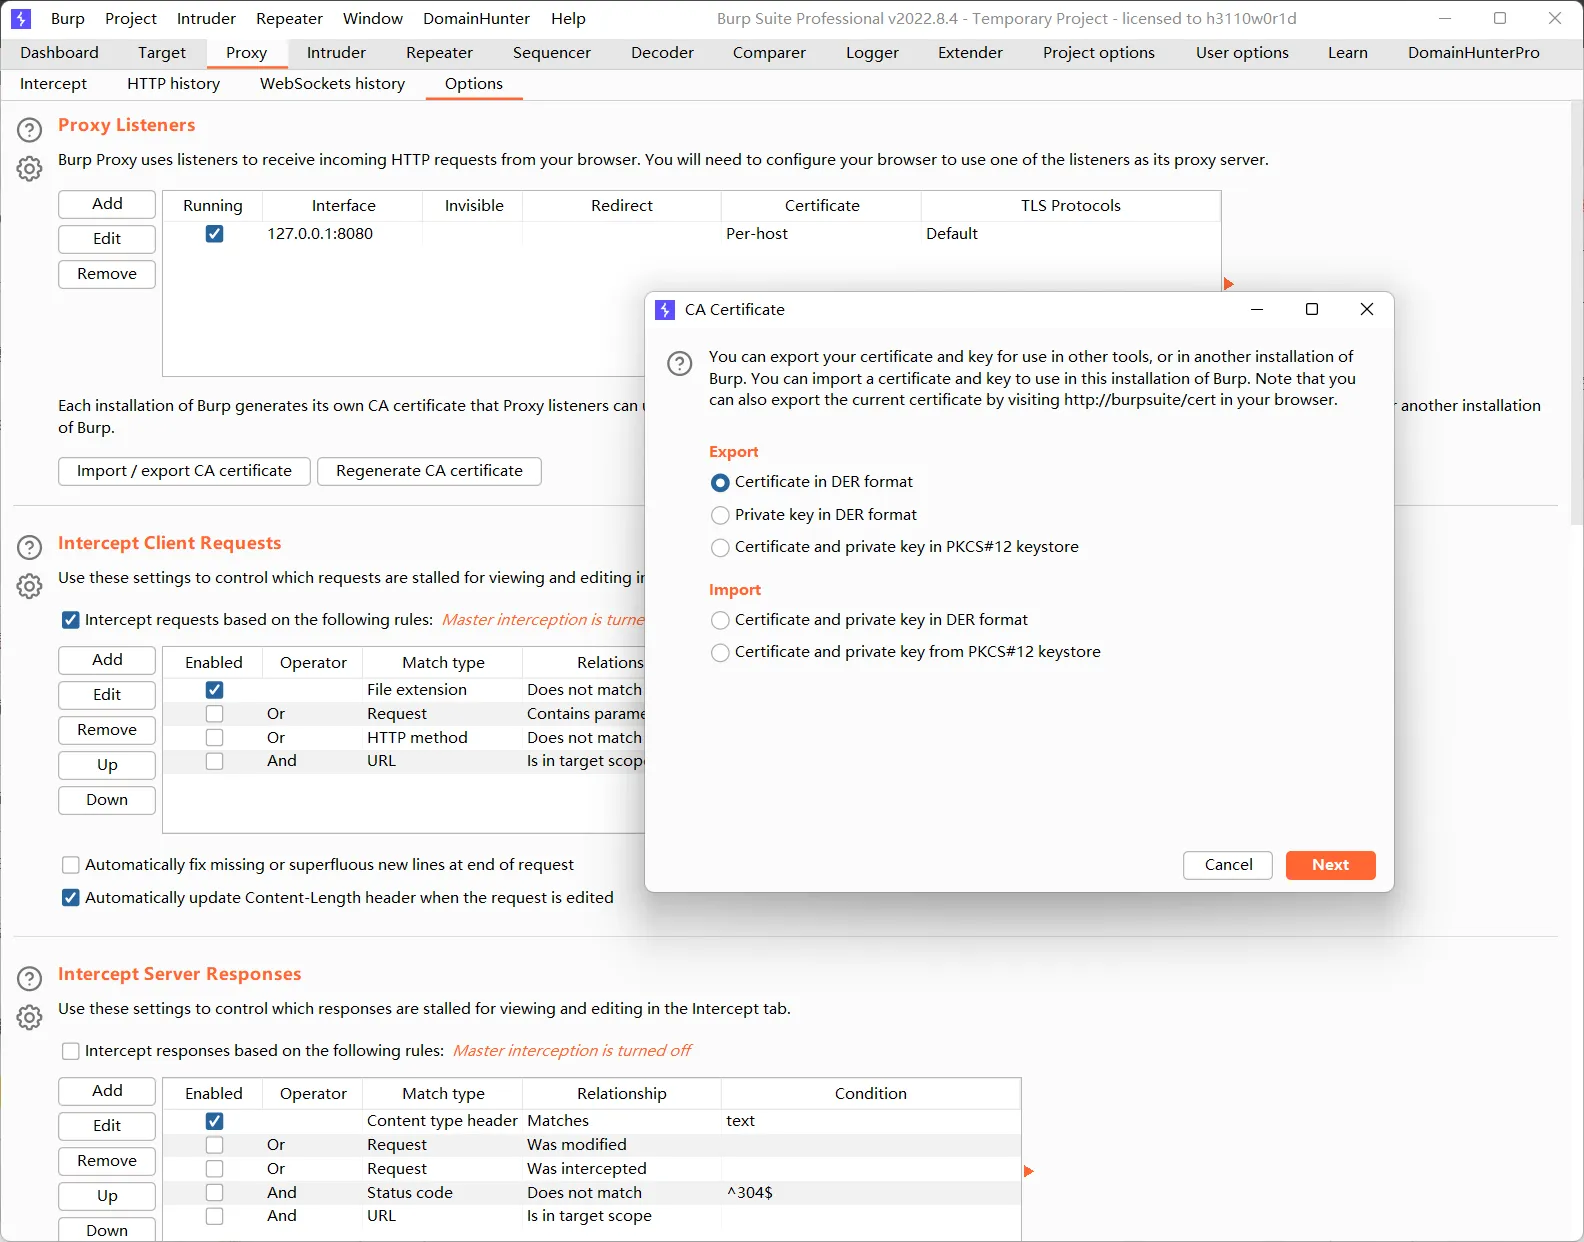Select import from PKCS#12 keystore
Viewport: 1584px width, 1242px height.
pos(720,653)
